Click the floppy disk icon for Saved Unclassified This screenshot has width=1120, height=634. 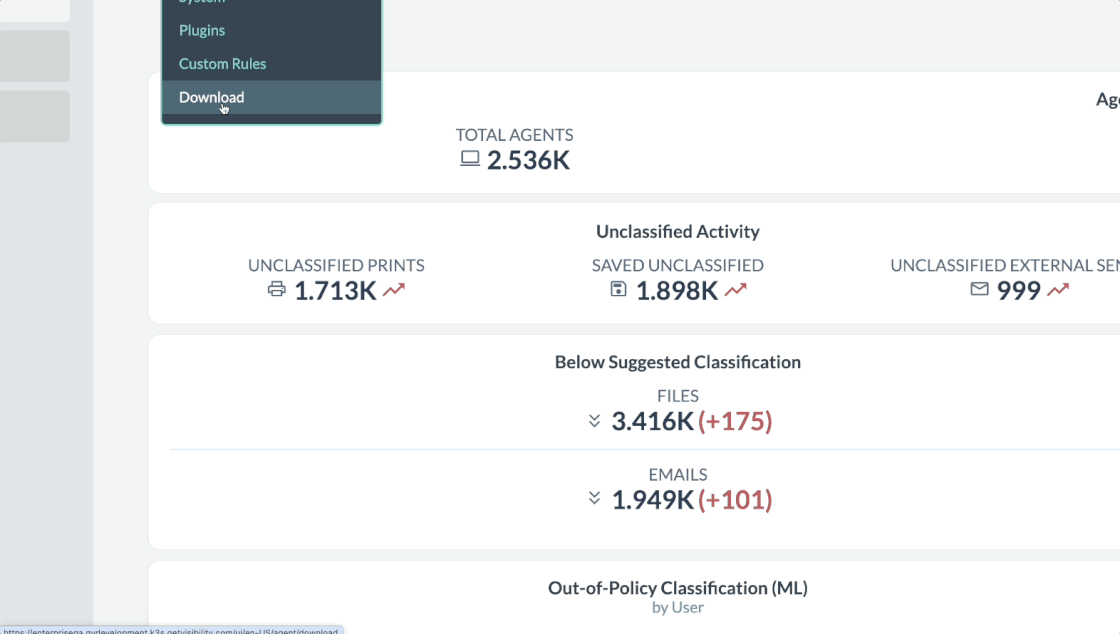(x=618, y=290)
